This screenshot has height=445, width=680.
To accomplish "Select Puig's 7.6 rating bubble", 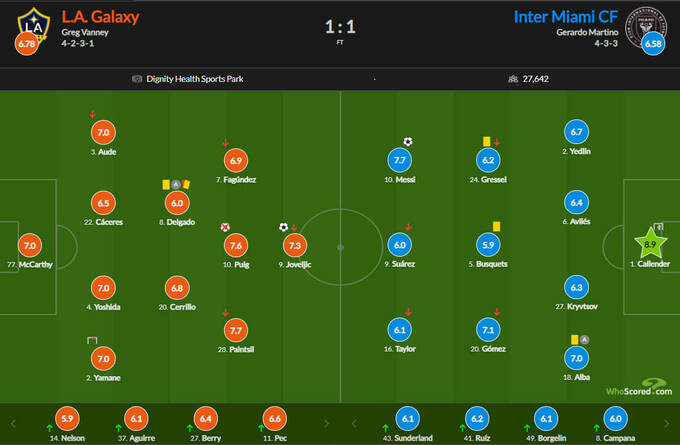I will point(236,246).
